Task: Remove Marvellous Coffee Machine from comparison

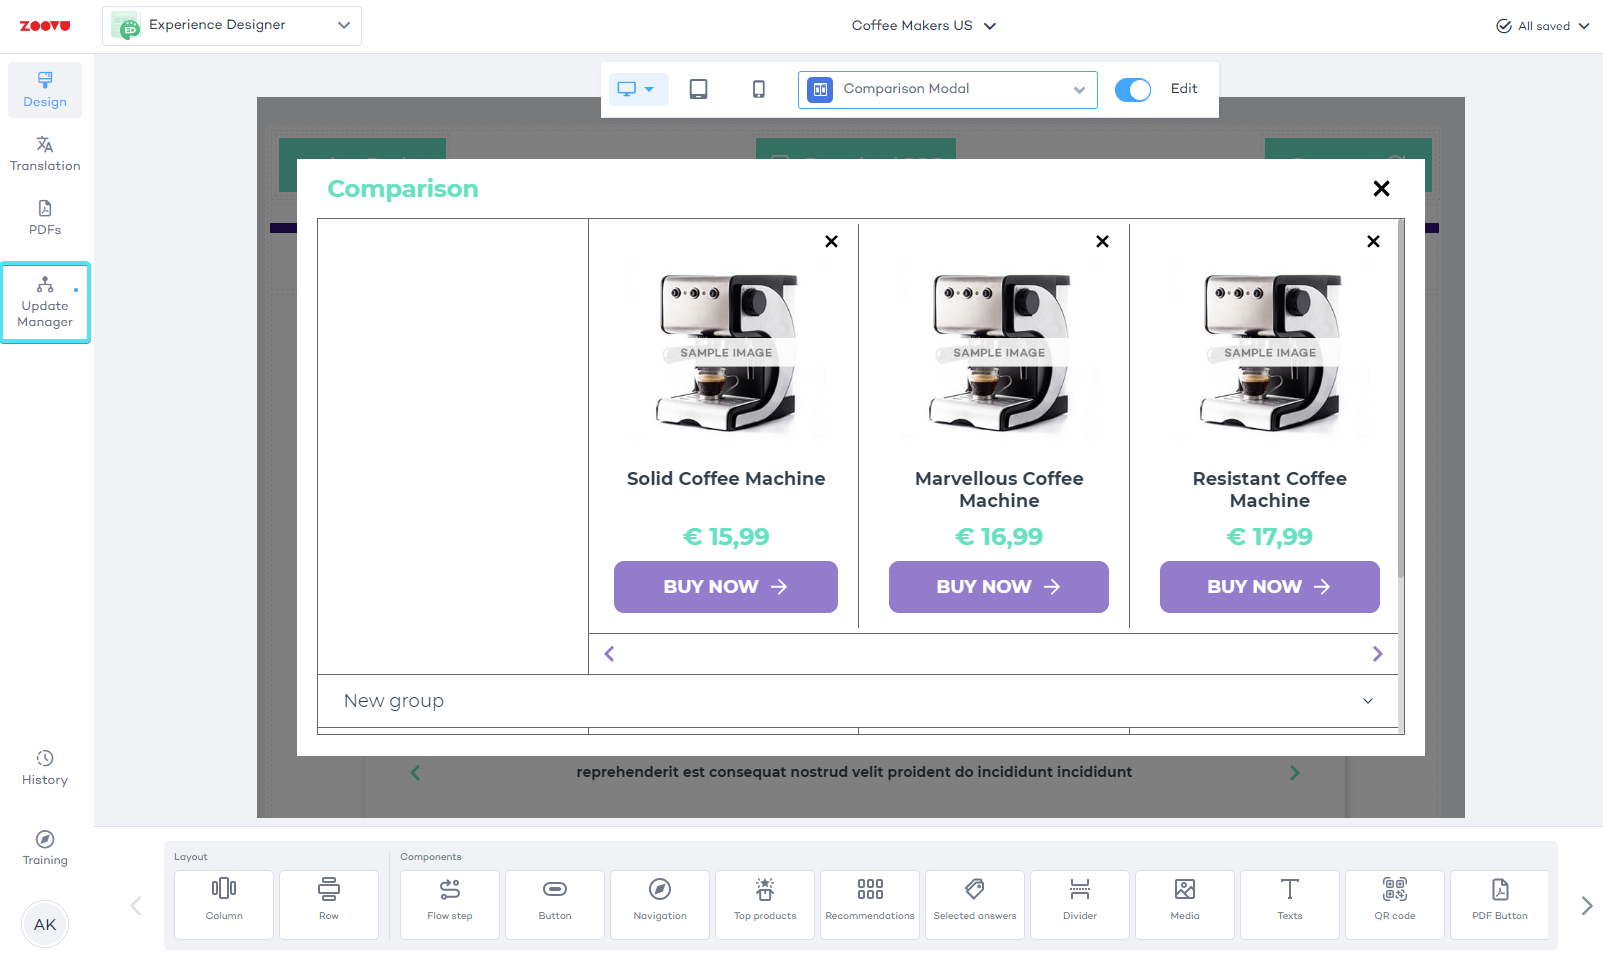Action: point(1102,241)
